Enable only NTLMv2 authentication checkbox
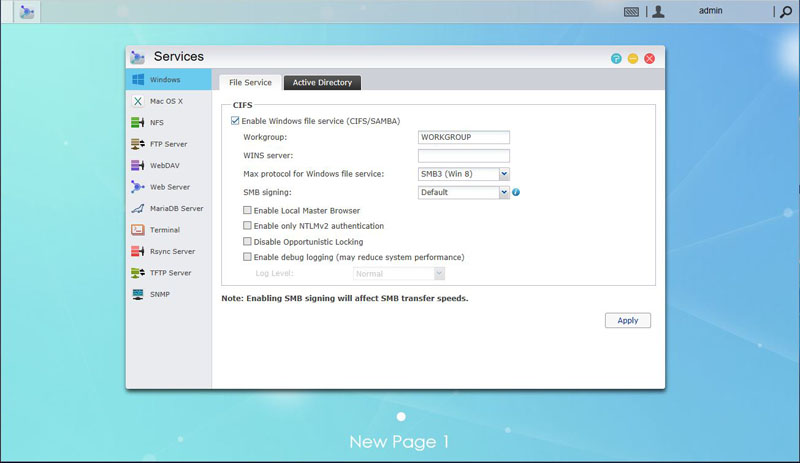 pyautogui.click(x=247, y=226)
